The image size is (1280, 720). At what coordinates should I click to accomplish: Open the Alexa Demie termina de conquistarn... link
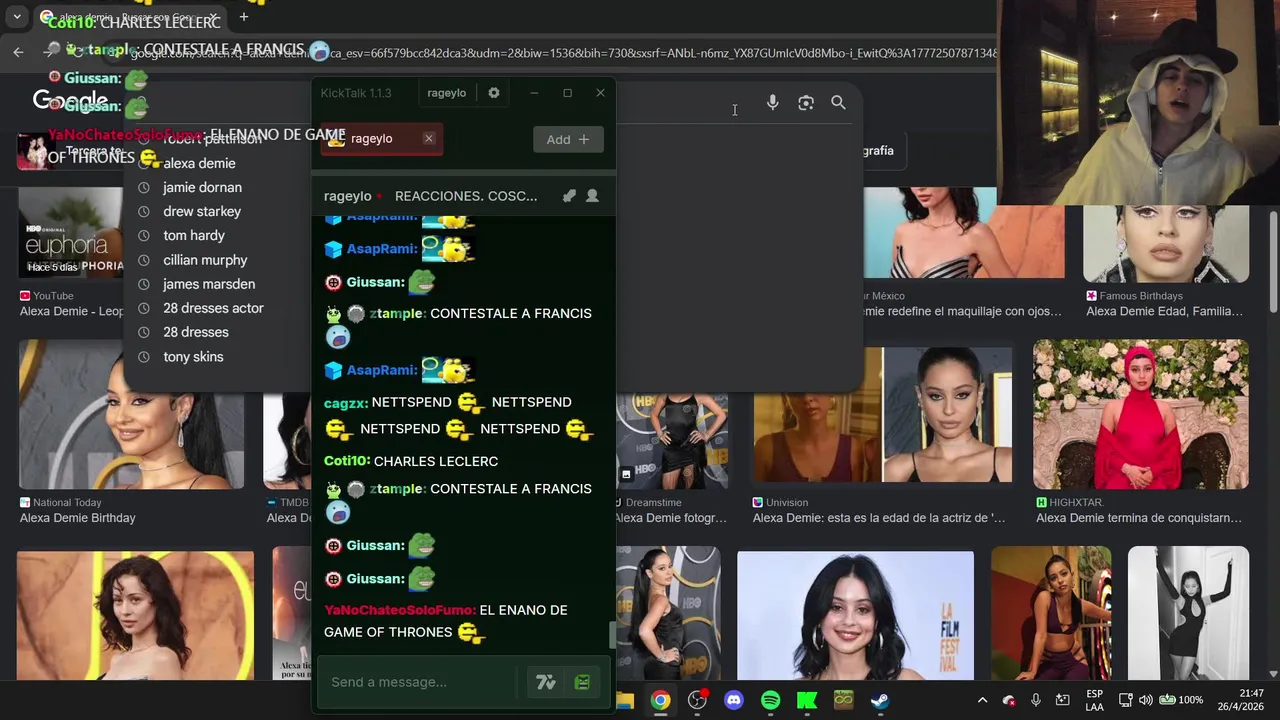[1139, 518]
